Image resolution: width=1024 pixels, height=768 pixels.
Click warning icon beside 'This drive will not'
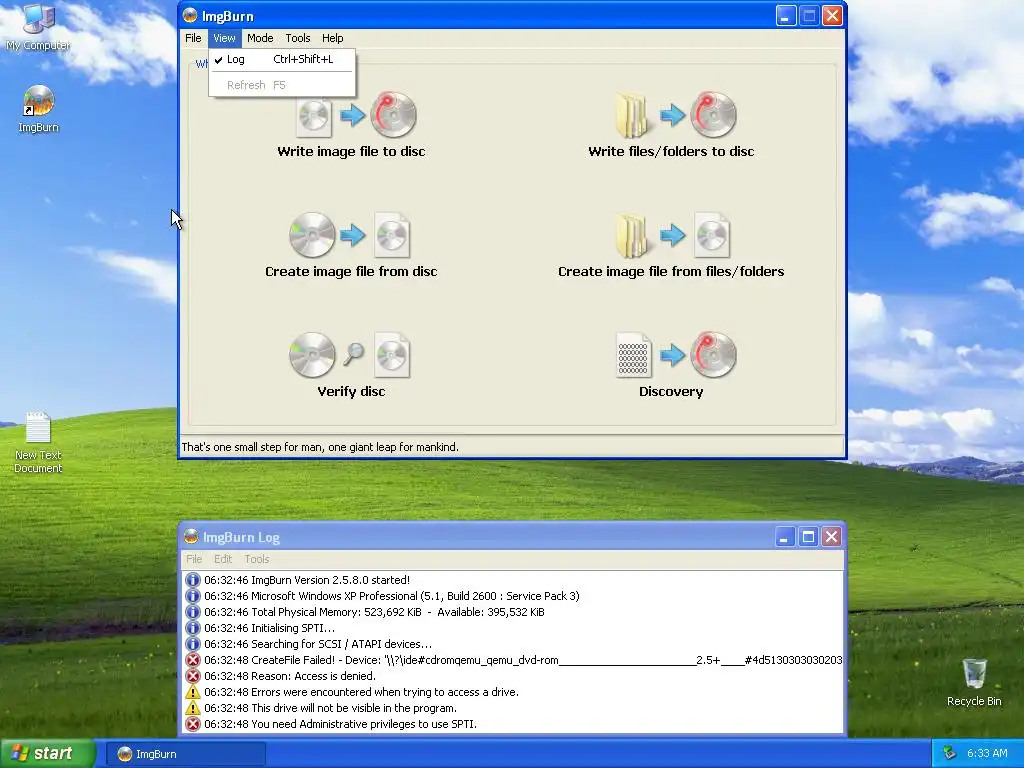click(x=193, y=708)
